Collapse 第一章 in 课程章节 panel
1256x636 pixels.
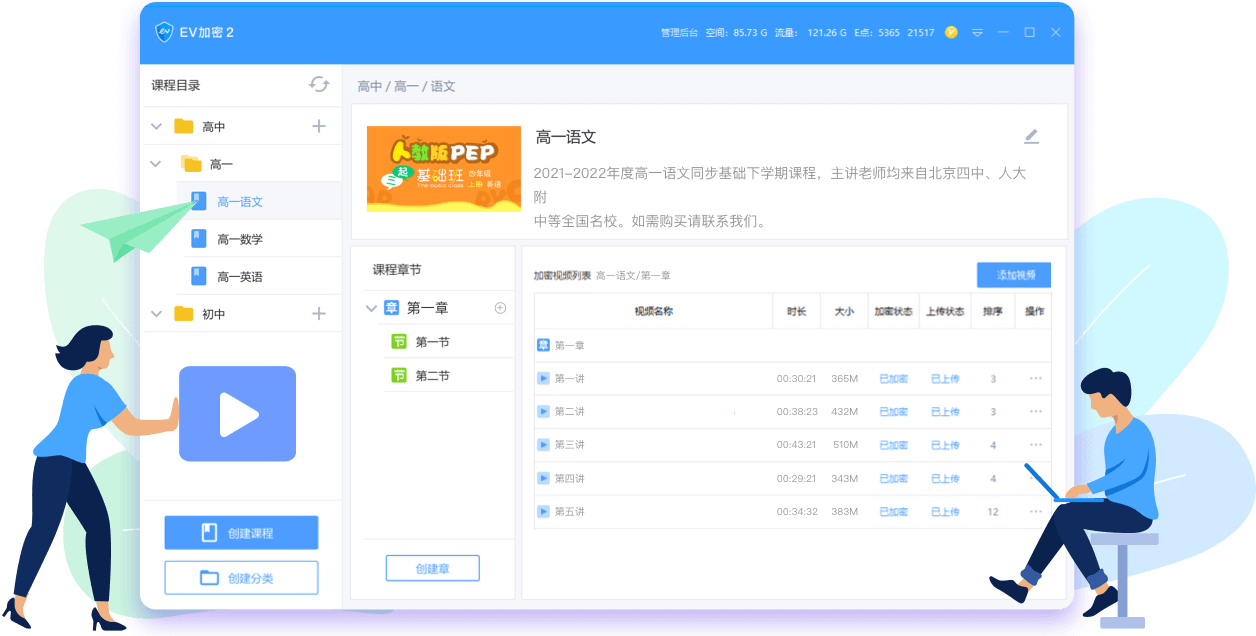370,309
